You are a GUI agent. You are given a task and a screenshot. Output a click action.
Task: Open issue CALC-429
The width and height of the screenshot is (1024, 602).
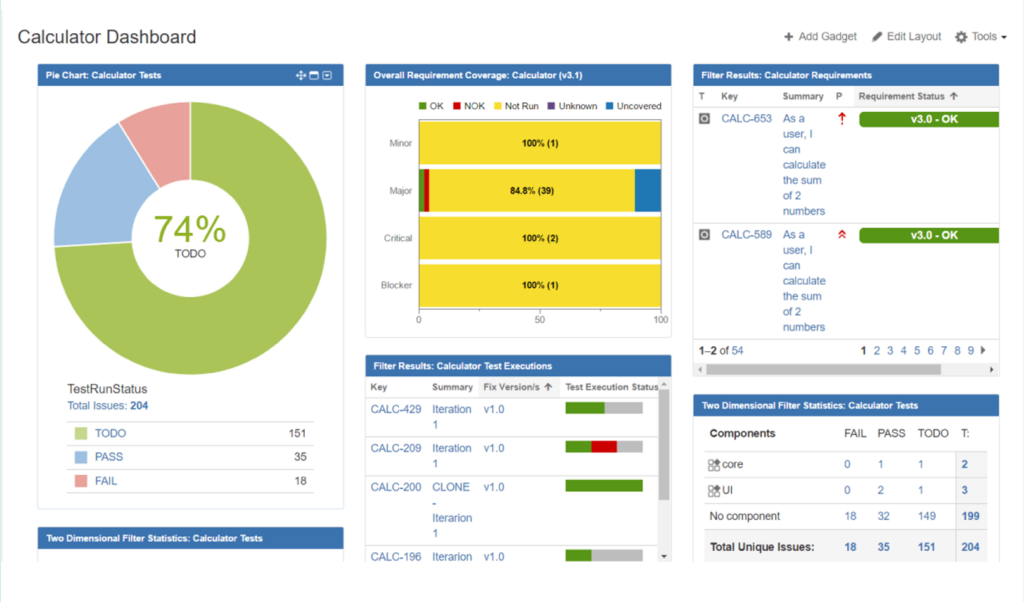tap(397, 409)
